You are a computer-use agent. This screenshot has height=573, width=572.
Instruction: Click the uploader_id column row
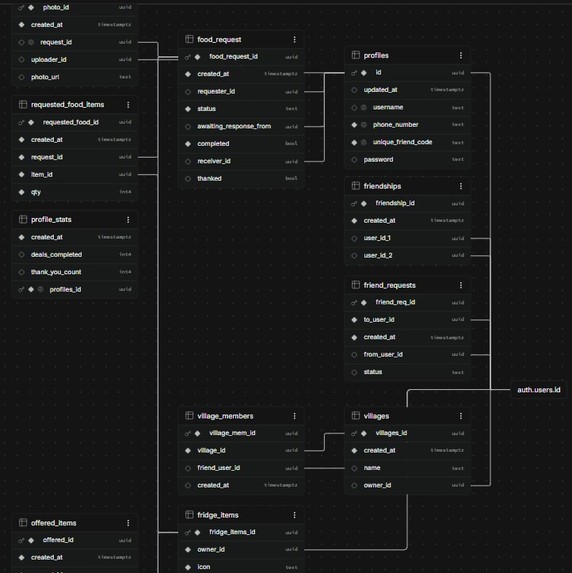point(75,60)
